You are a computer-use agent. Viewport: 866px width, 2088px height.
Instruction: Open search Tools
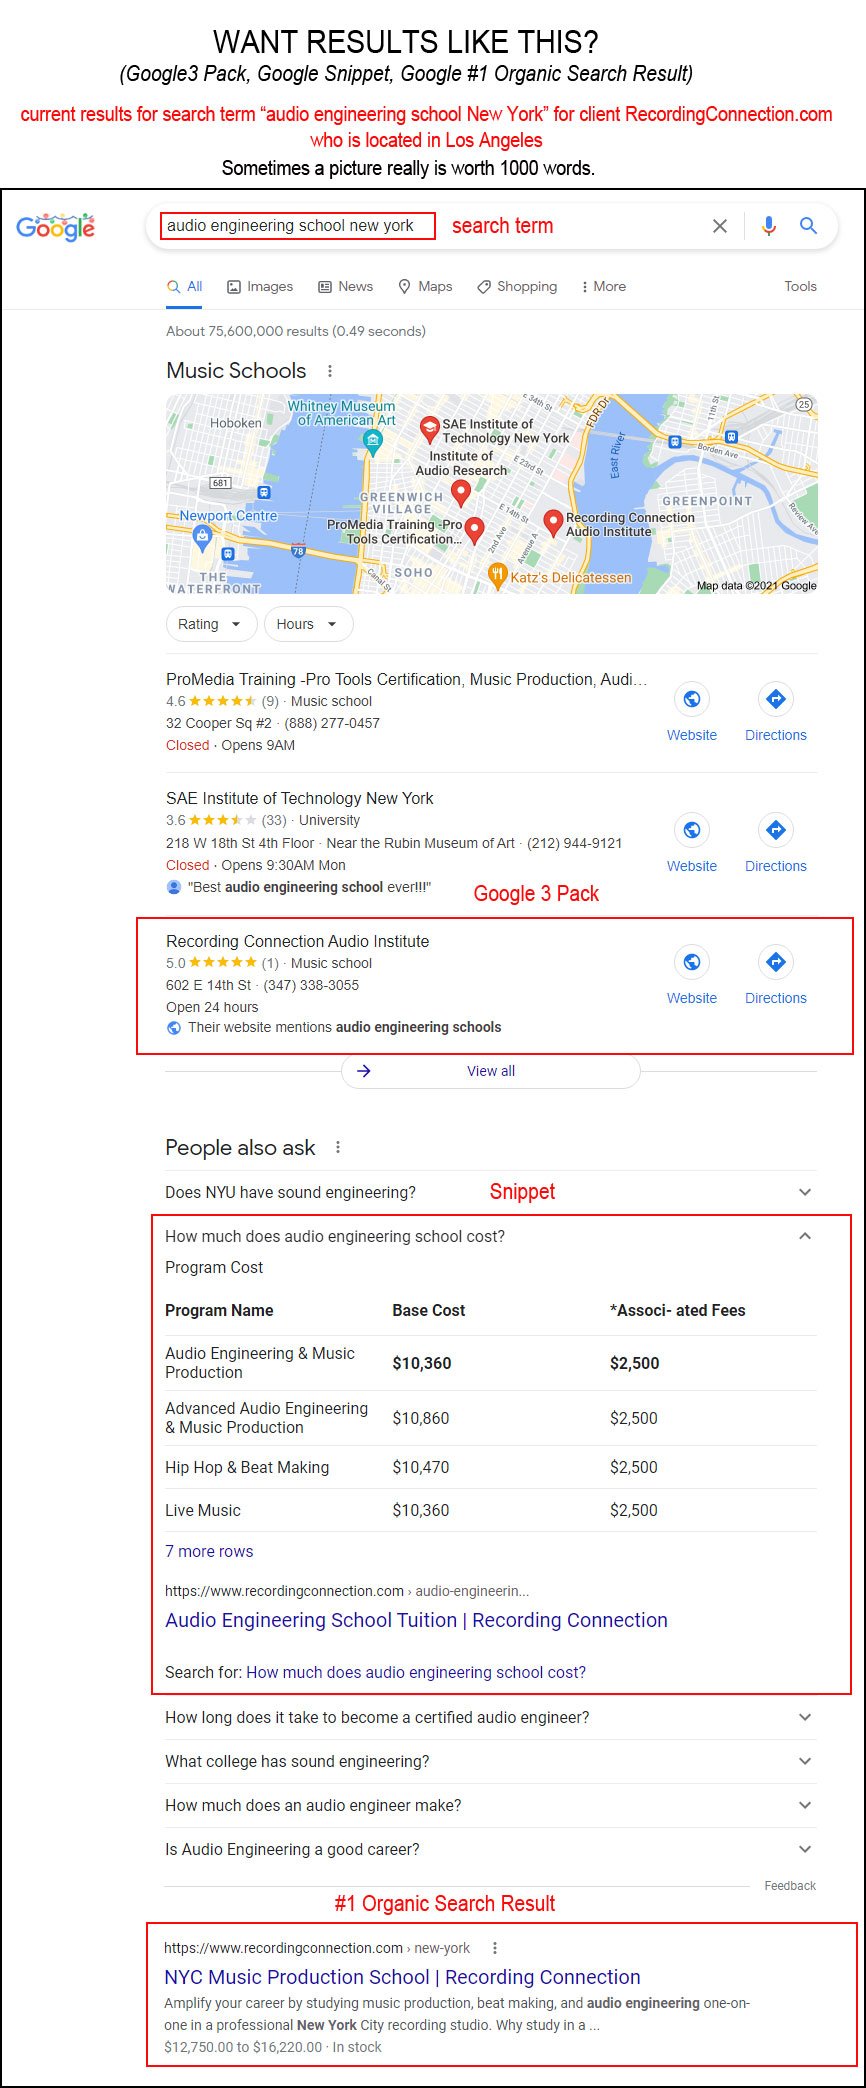800,286
